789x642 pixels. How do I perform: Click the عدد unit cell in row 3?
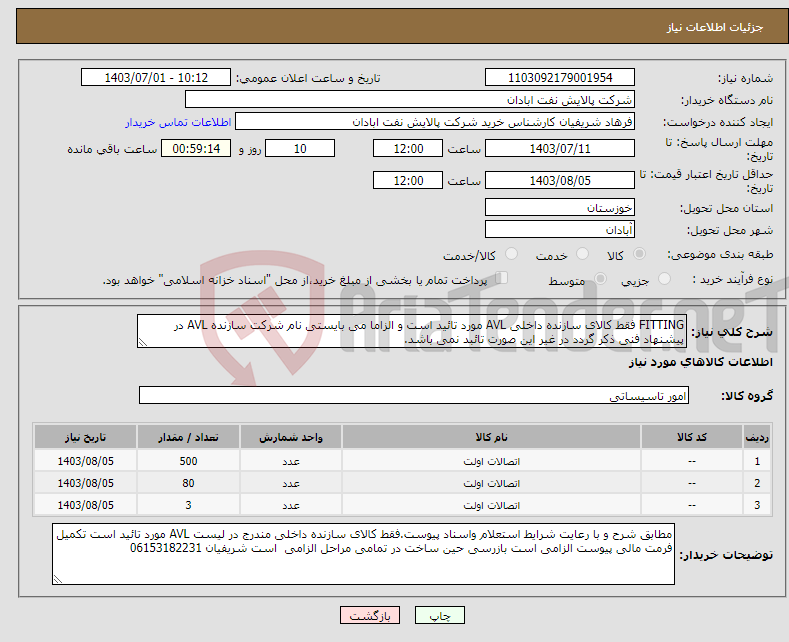291,505
